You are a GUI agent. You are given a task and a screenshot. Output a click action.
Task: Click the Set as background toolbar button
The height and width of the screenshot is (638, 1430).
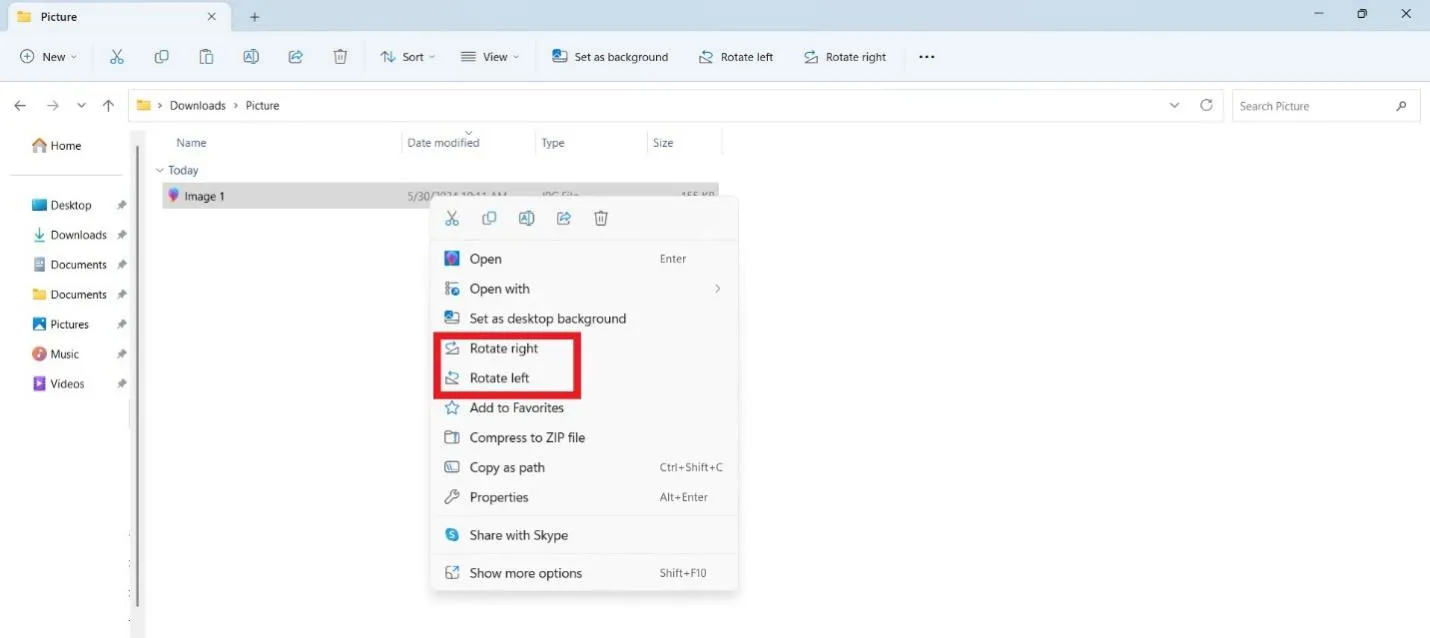coord(610,57)
